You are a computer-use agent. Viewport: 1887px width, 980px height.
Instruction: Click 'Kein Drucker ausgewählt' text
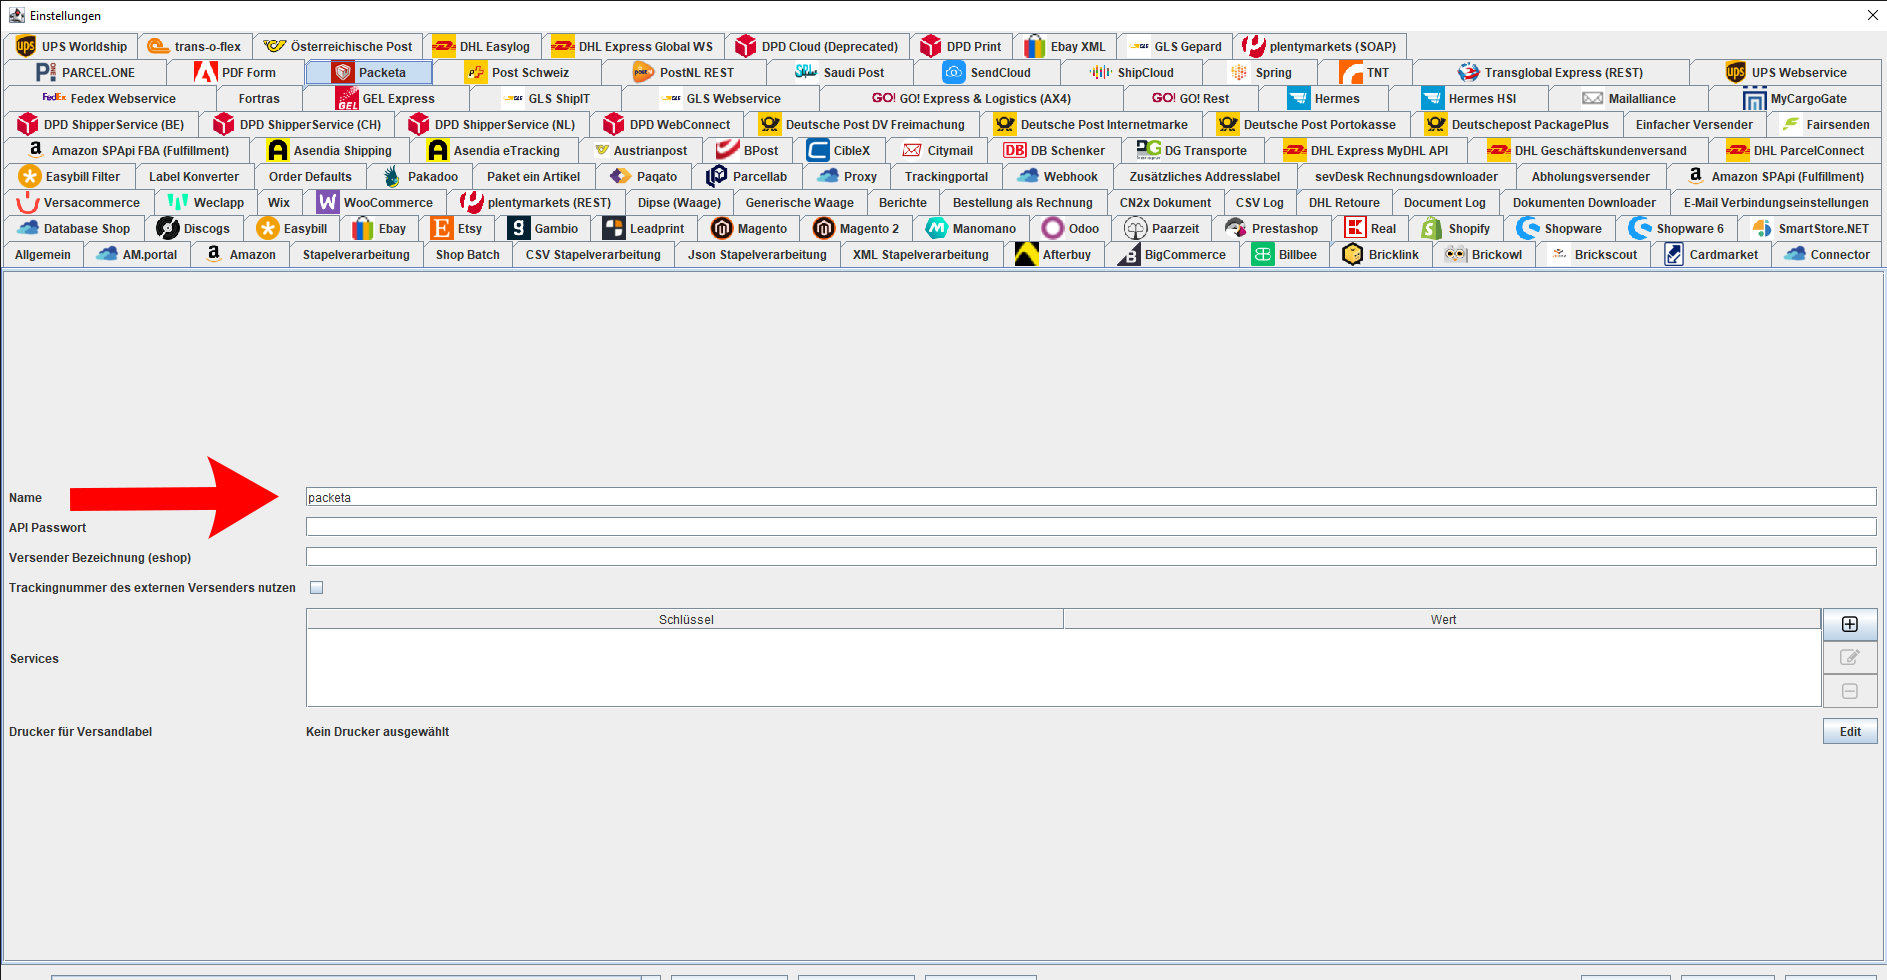377,732
